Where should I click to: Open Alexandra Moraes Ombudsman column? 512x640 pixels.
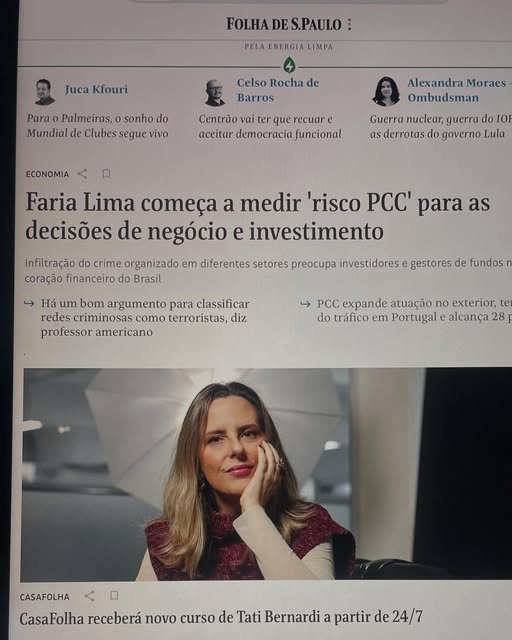tap(456, 90)
